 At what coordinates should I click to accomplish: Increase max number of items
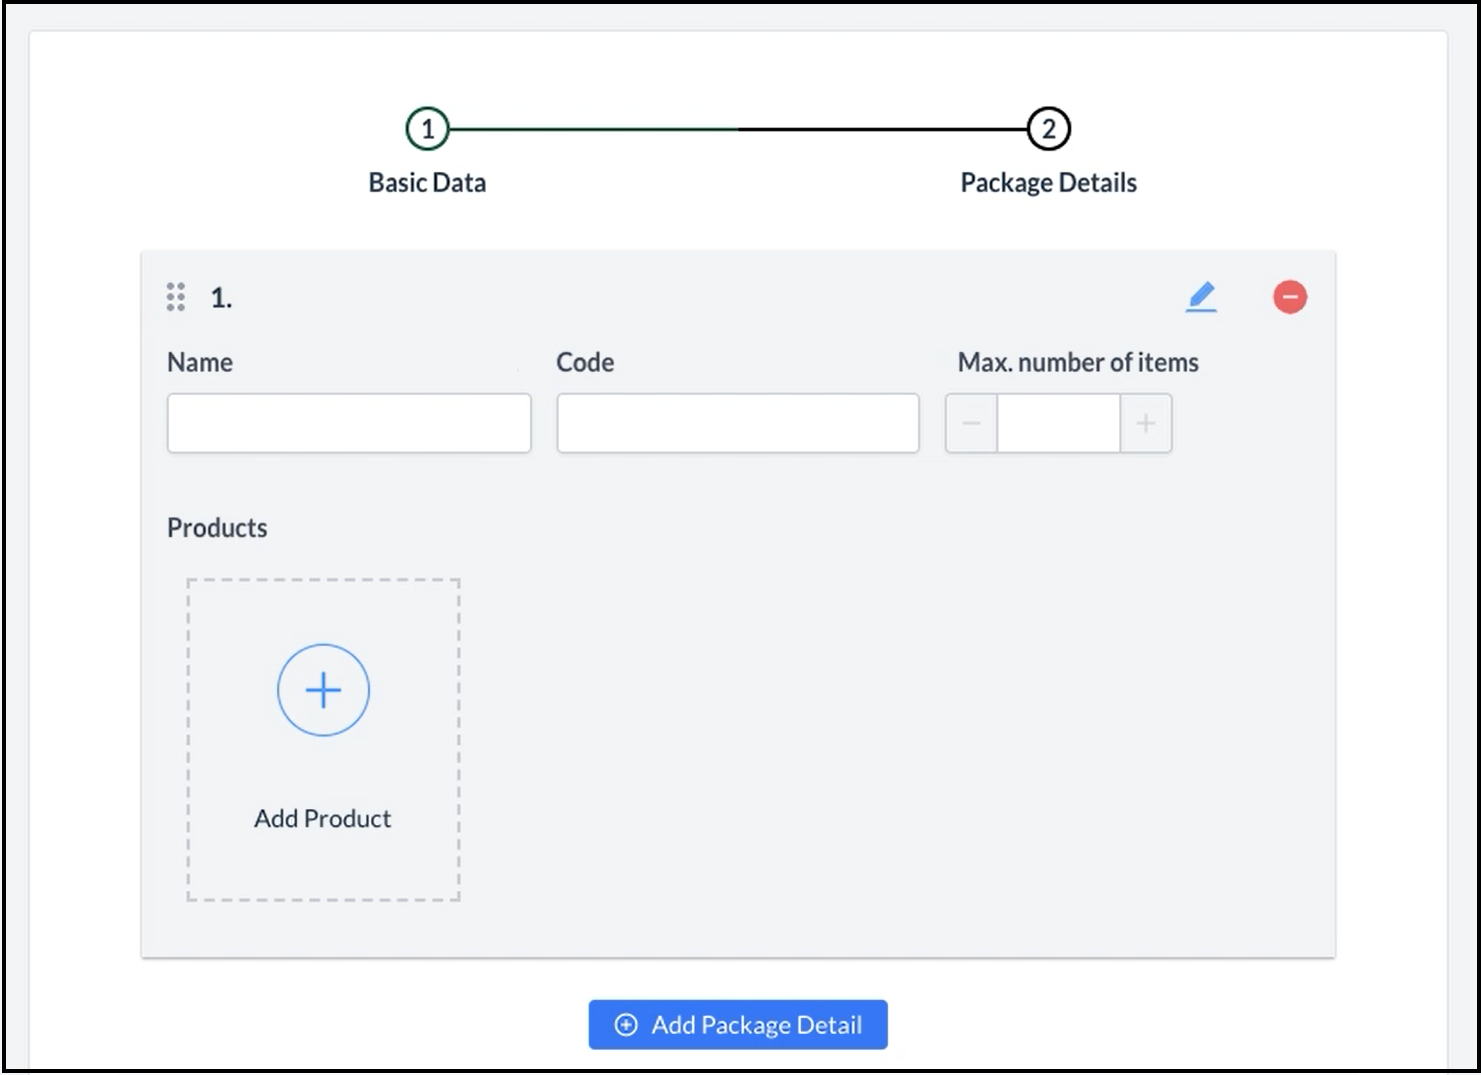click(x=1146, y=423)
